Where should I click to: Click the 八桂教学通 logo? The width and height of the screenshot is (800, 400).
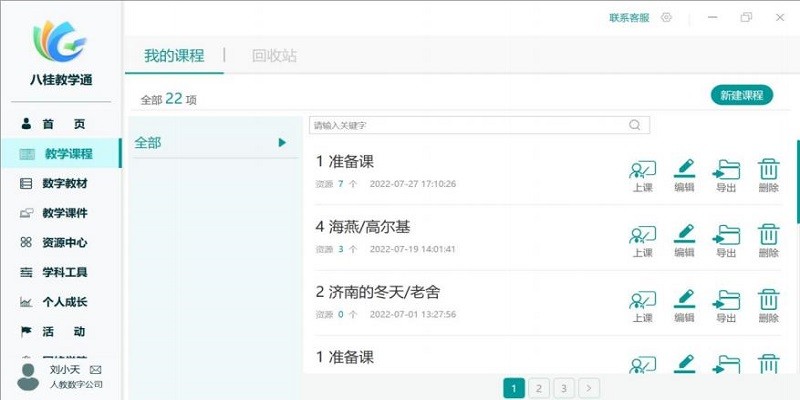coord(60,41)
